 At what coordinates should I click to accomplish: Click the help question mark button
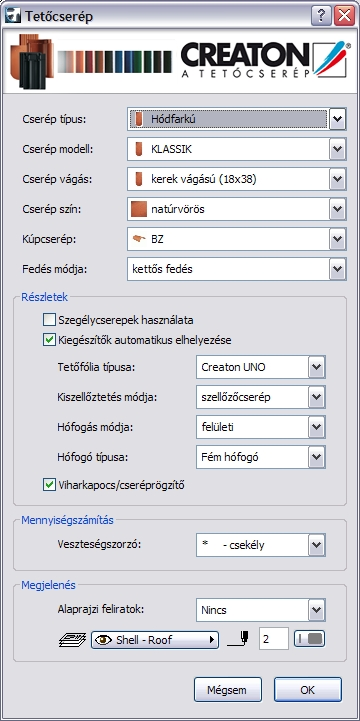pyautogui.click(x=321, y=16)
